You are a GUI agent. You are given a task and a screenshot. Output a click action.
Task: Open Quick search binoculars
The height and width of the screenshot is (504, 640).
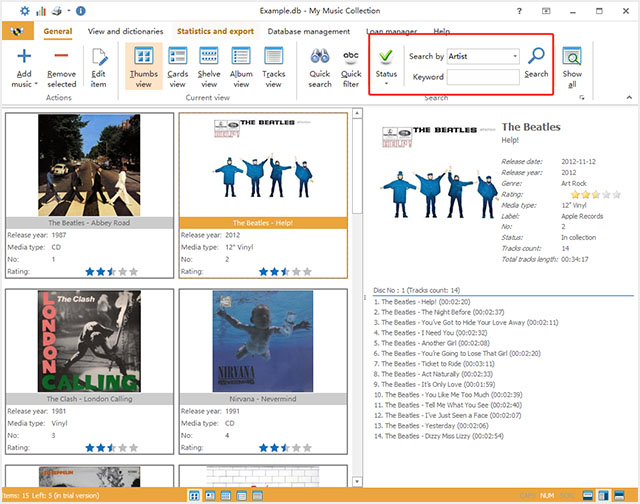(320, 67)
